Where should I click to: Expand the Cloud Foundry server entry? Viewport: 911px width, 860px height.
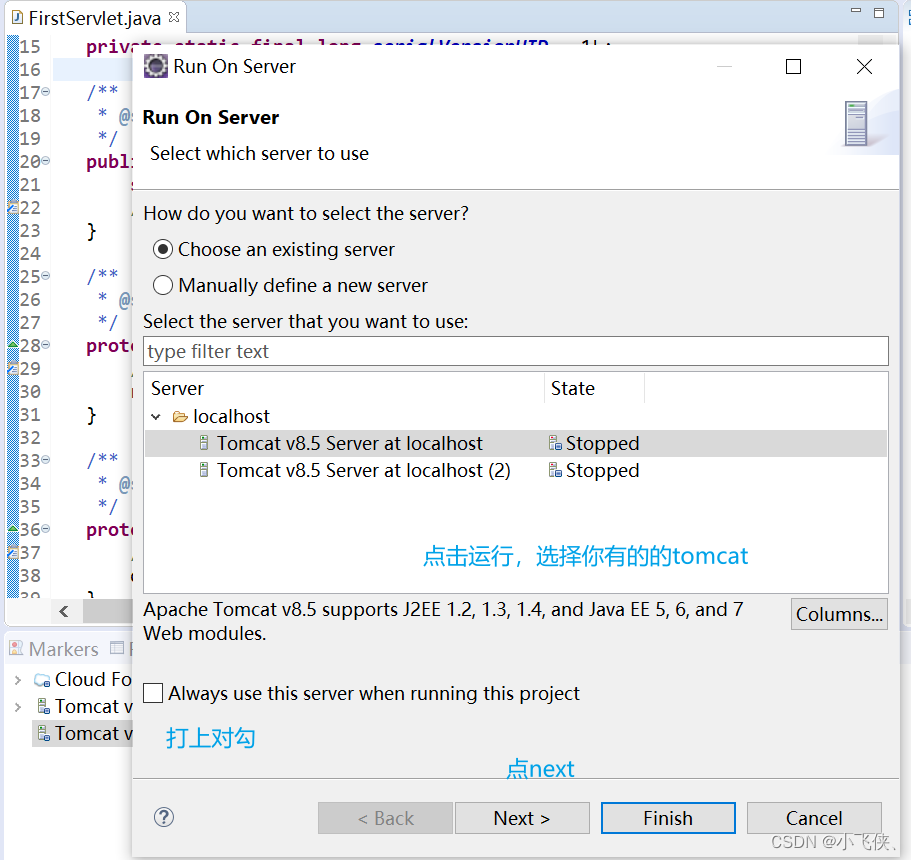(17, 680)
